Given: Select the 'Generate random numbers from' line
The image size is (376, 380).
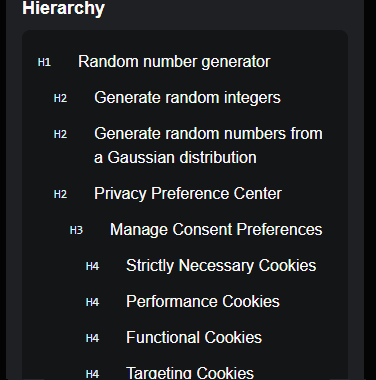Looking at the screenshot, I should (x=208, y=134).
